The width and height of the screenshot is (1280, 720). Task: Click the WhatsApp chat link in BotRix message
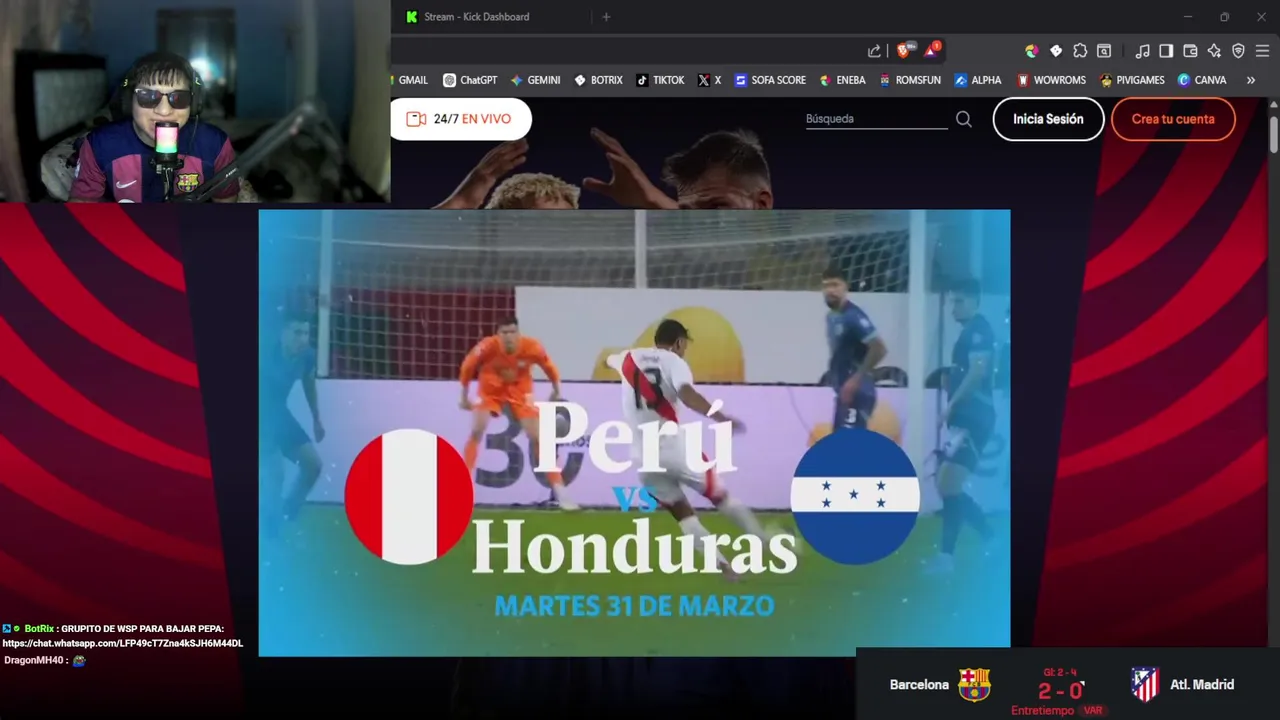click(x=122, y=643)
